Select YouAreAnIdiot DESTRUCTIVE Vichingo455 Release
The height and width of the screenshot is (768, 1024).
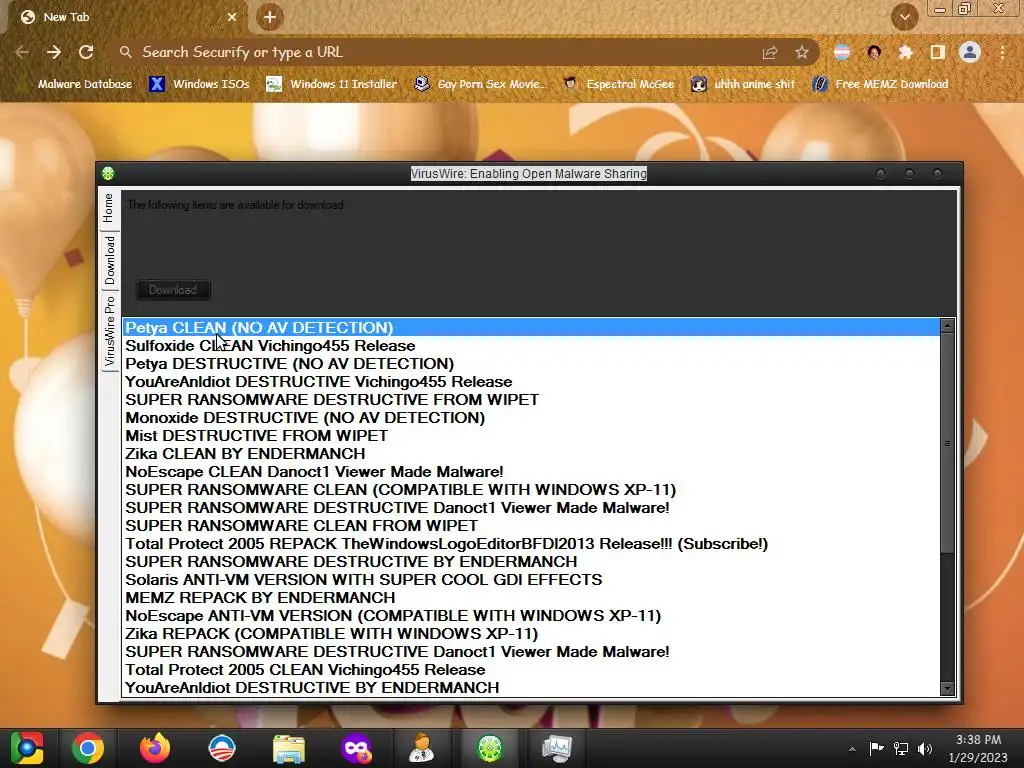pos(531,381)
